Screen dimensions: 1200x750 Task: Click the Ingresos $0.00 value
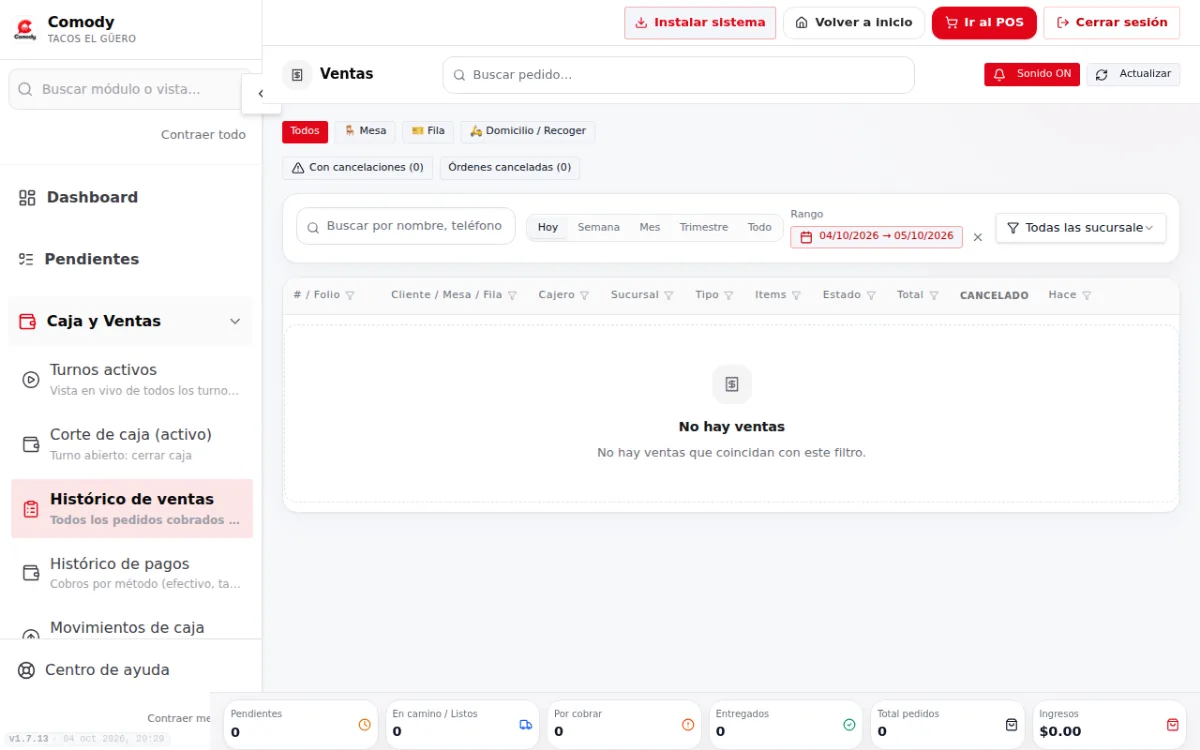tap(1060, 732)
